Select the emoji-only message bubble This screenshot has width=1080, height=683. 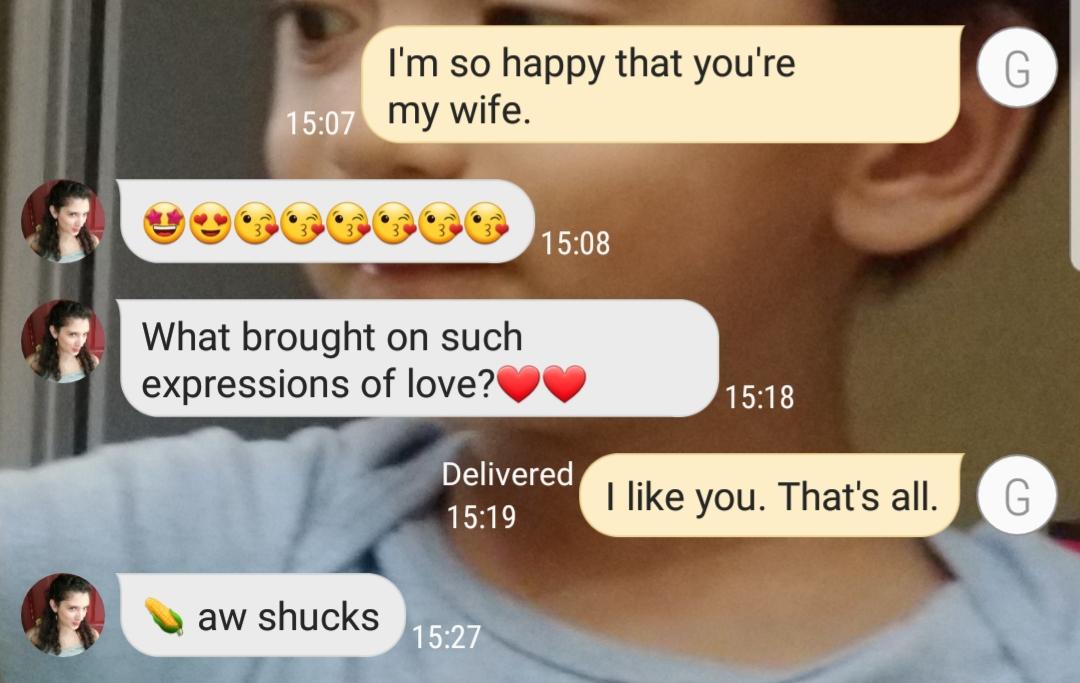[325, 221]
